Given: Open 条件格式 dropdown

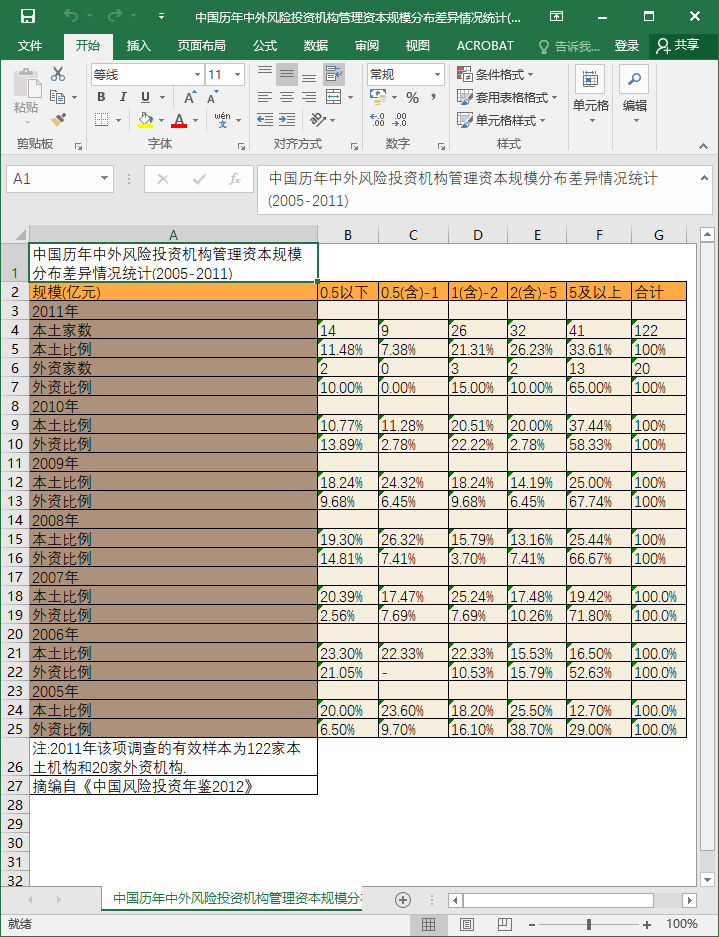Looking at the screenshot, I should point(495,74).
